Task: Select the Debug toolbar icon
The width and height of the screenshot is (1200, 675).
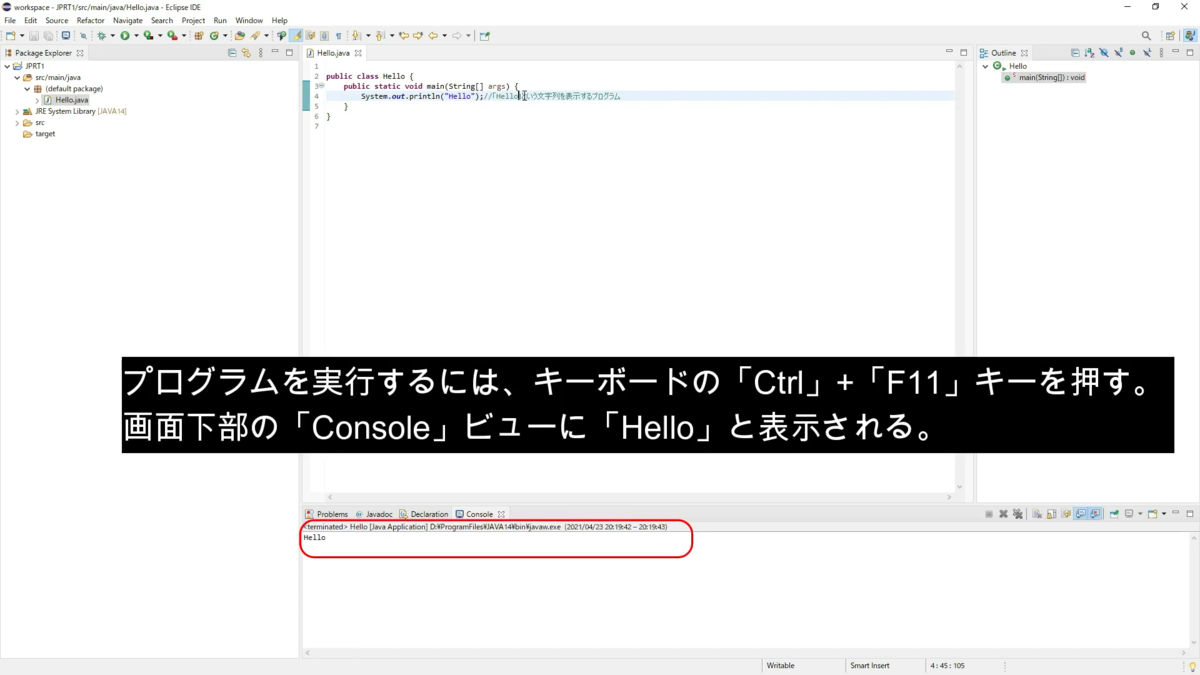Action: tap(102, 36)
